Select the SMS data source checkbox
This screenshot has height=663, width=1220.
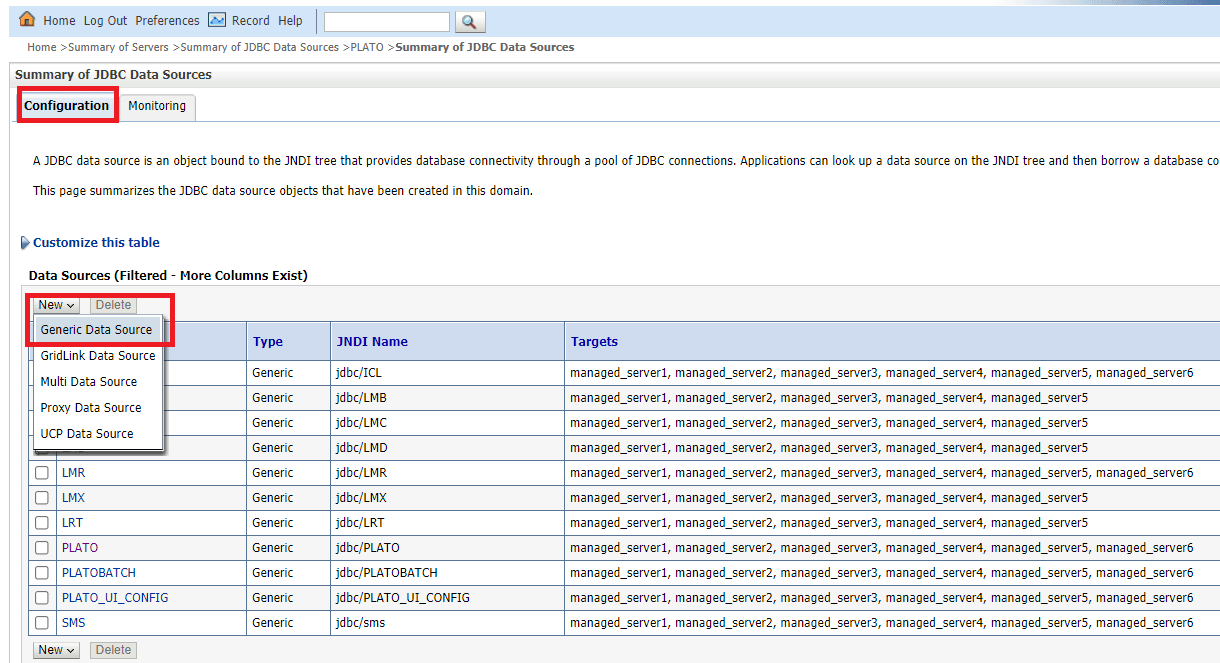tap(42, 623)
